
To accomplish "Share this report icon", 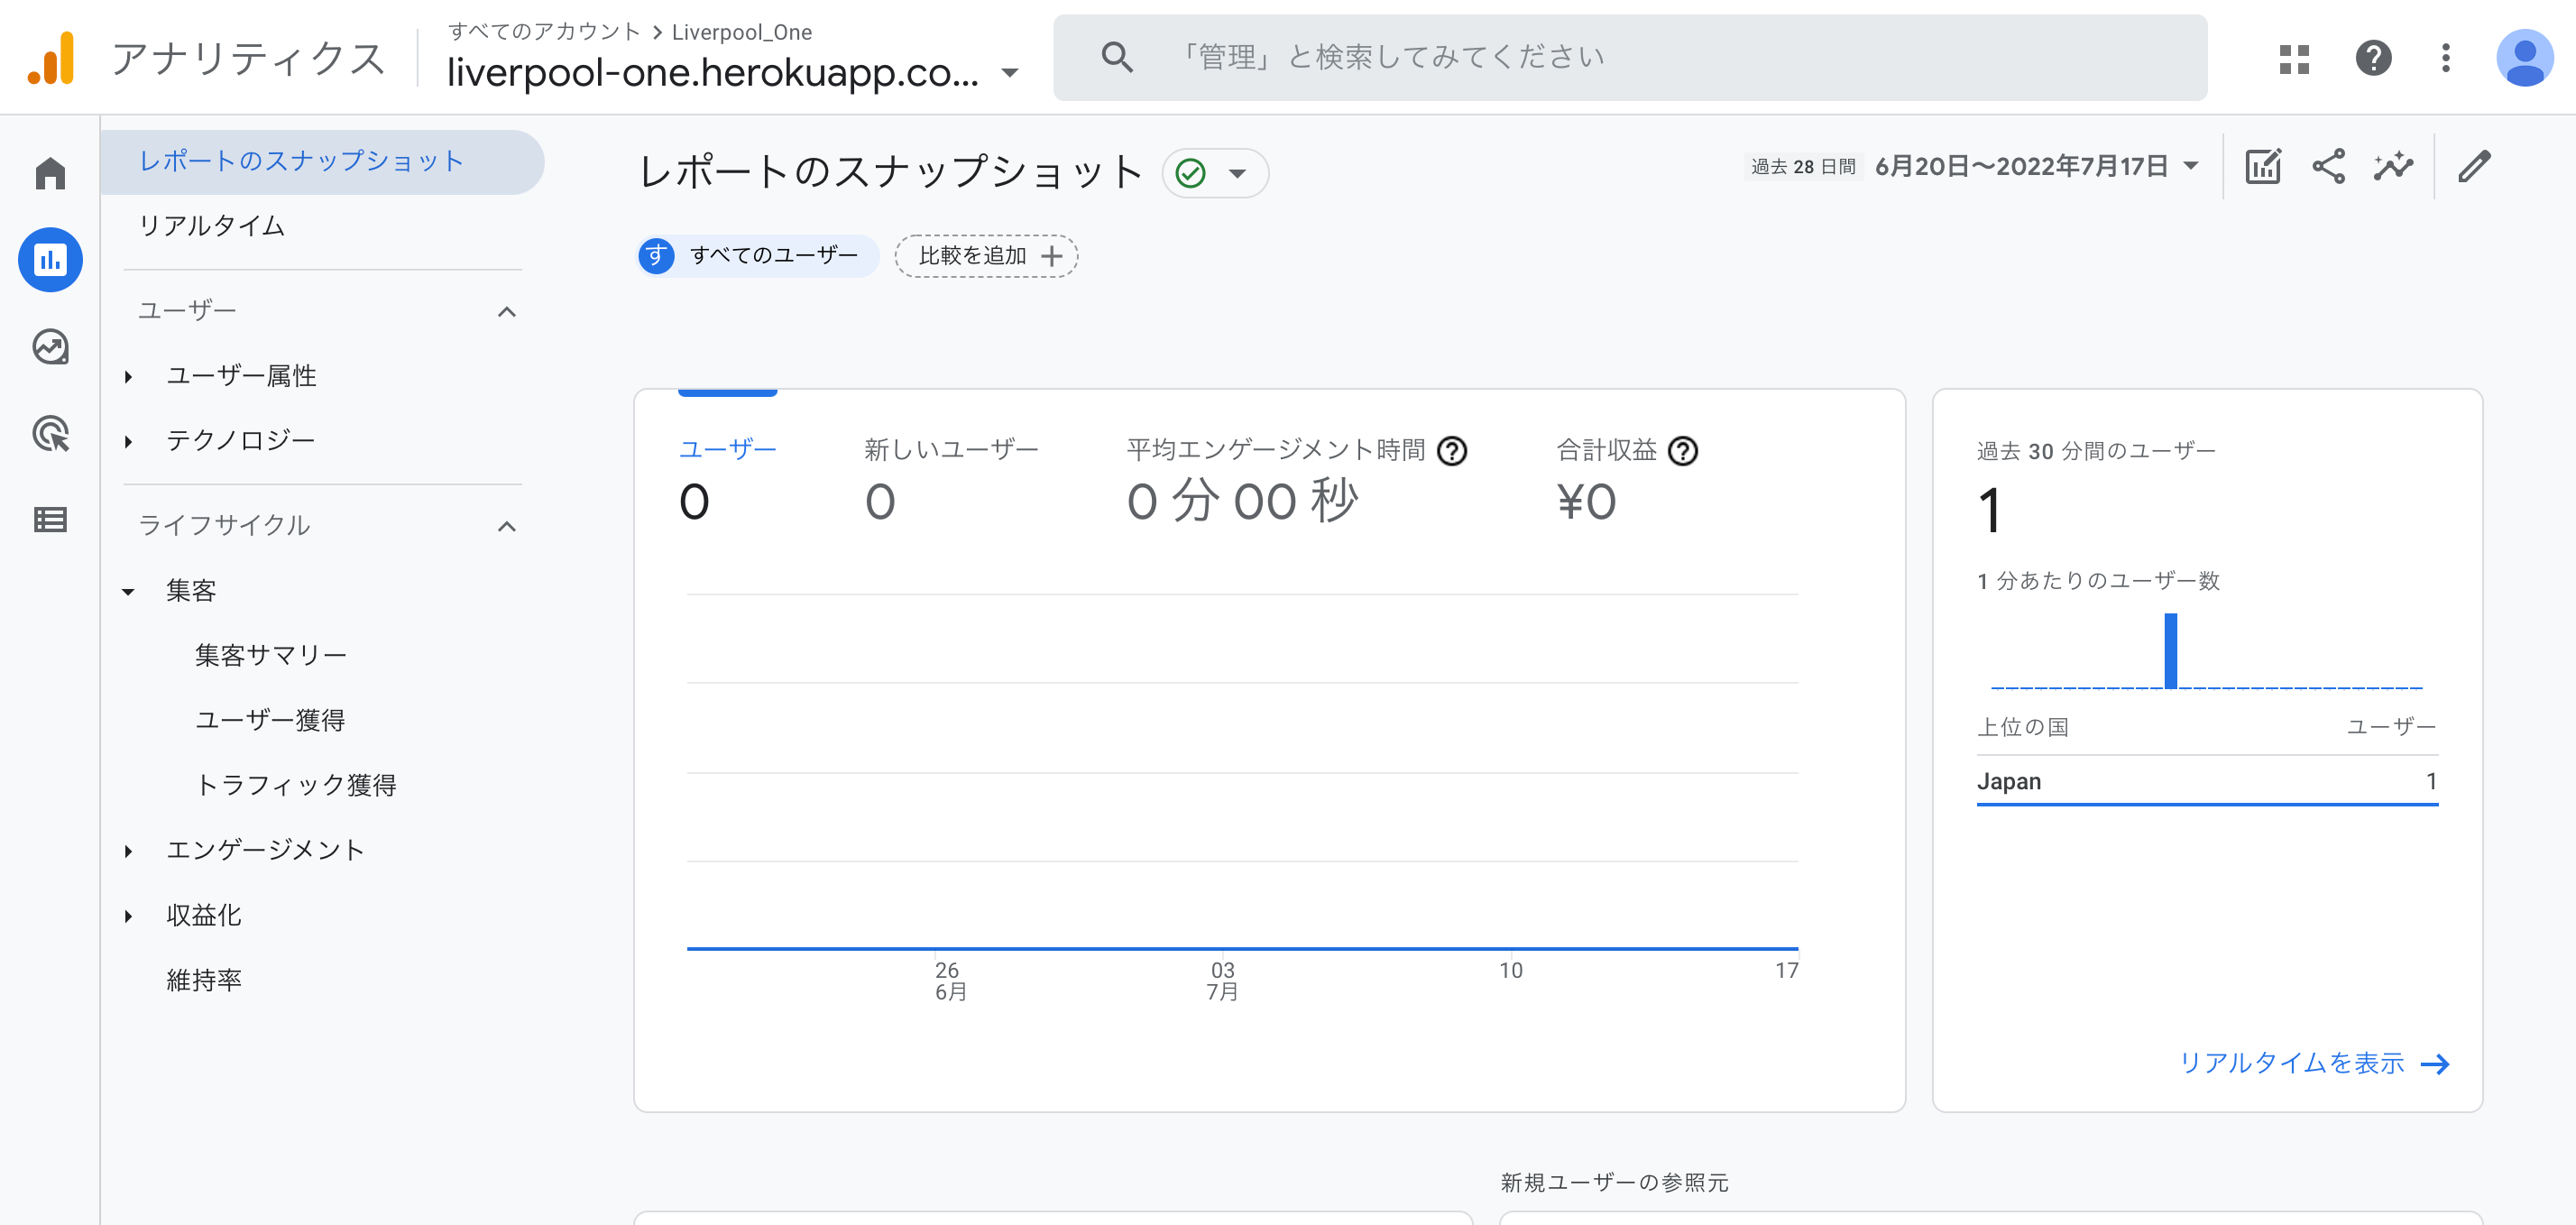I will coord(2328,166).
